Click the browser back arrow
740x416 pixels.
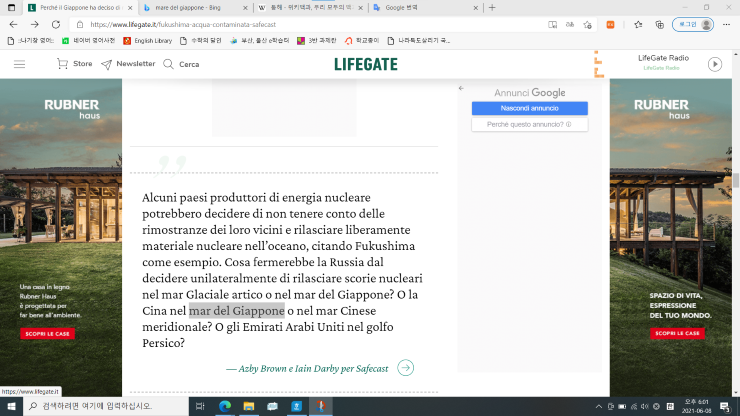(12, 24)
